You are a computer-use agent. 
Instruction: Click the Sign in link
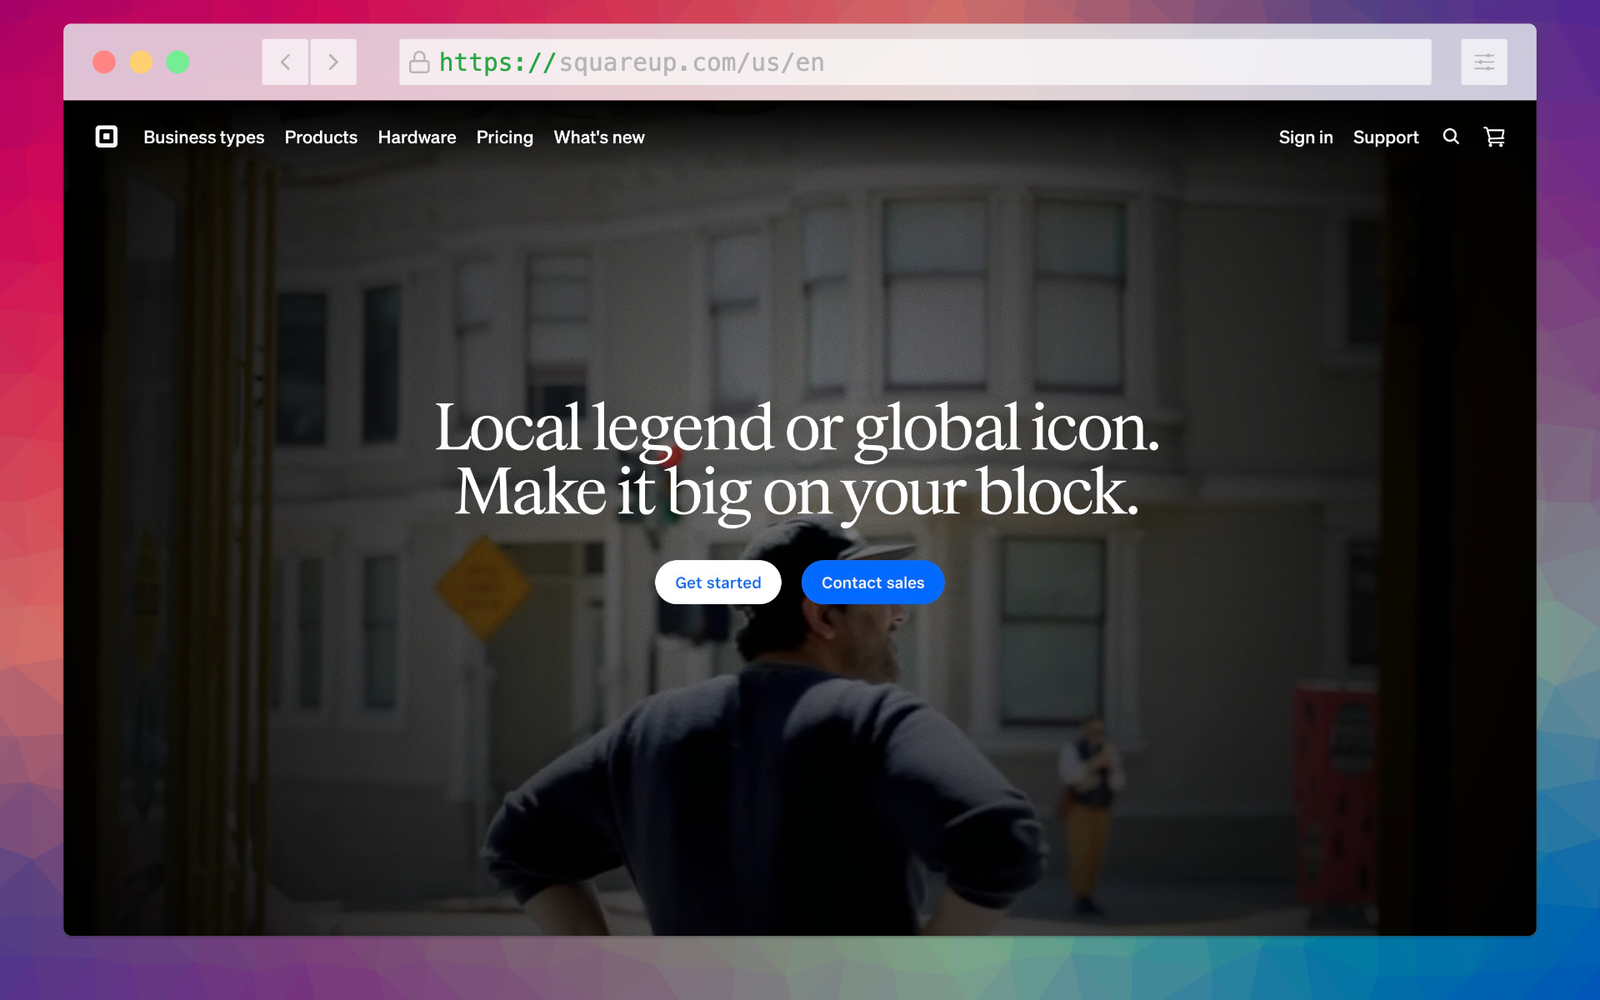tap(1305, 137)
